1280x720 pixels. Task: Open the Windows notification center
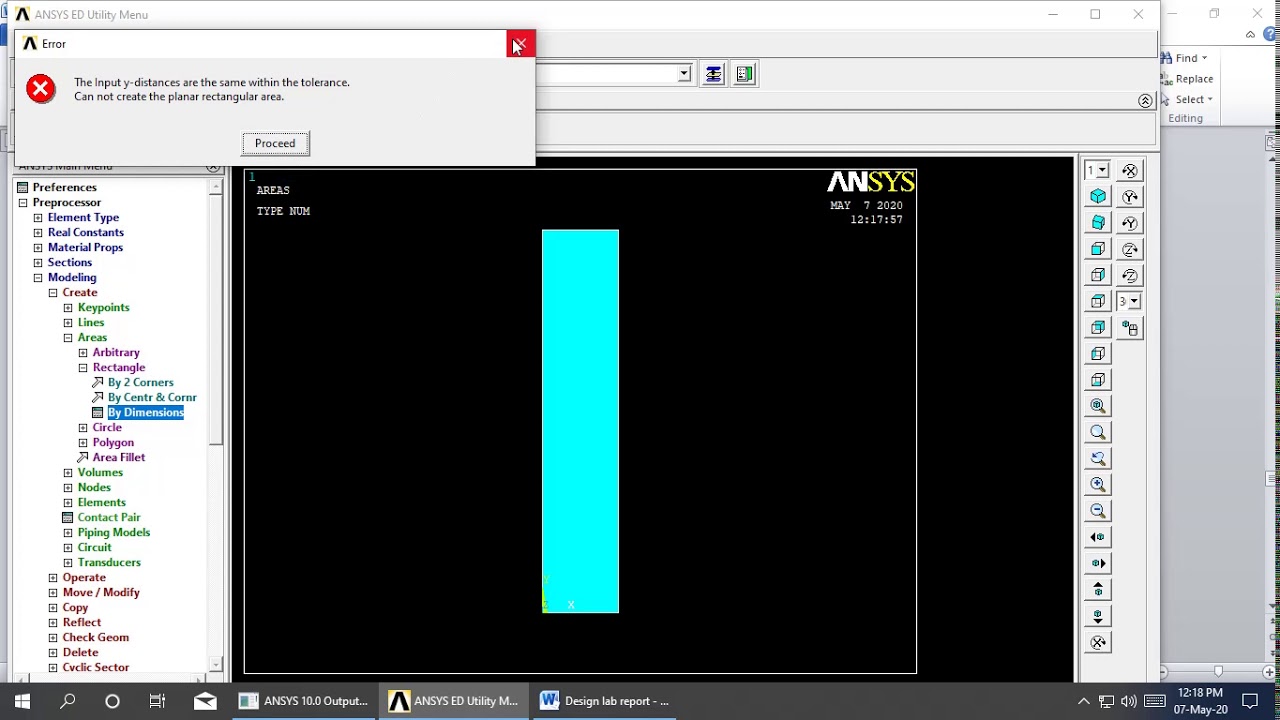(1249, 701)
